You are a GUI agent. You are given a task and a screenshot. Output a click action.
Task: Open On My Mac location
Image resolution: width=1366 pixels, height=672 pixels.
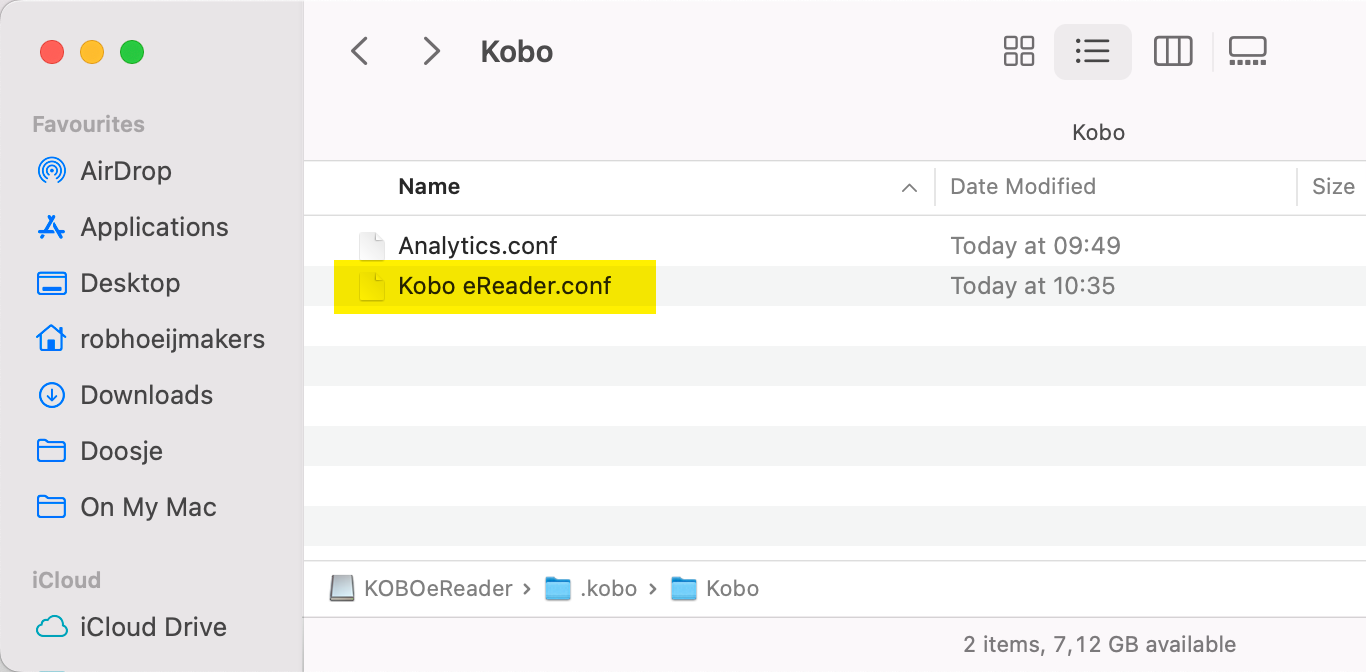click(x=148, y=507)
